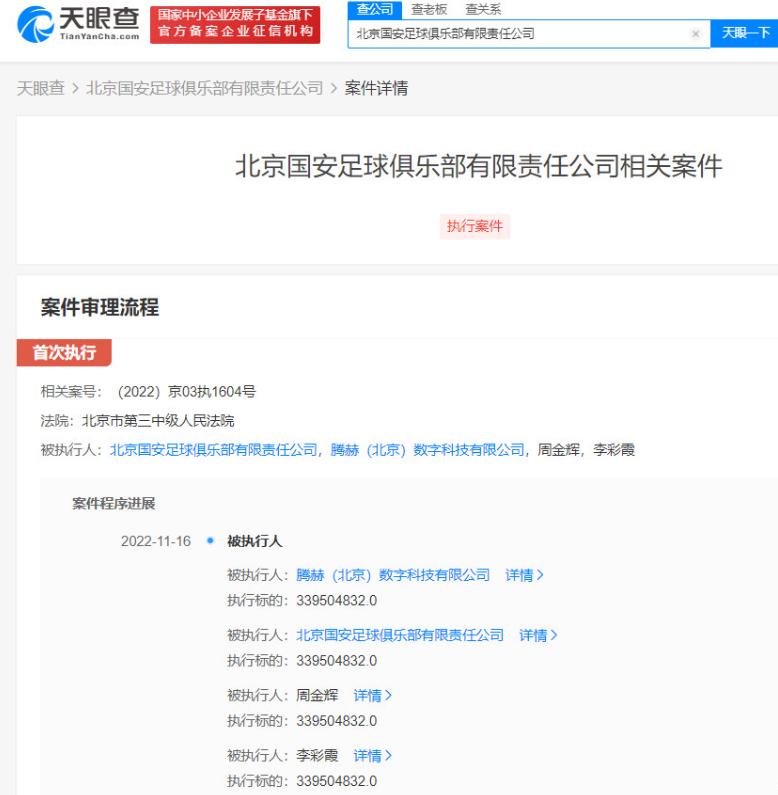Image resolution: width=778 pixels, height=795 pixels.
Task: Select the 查老板 tab
Action: [429, 10]
